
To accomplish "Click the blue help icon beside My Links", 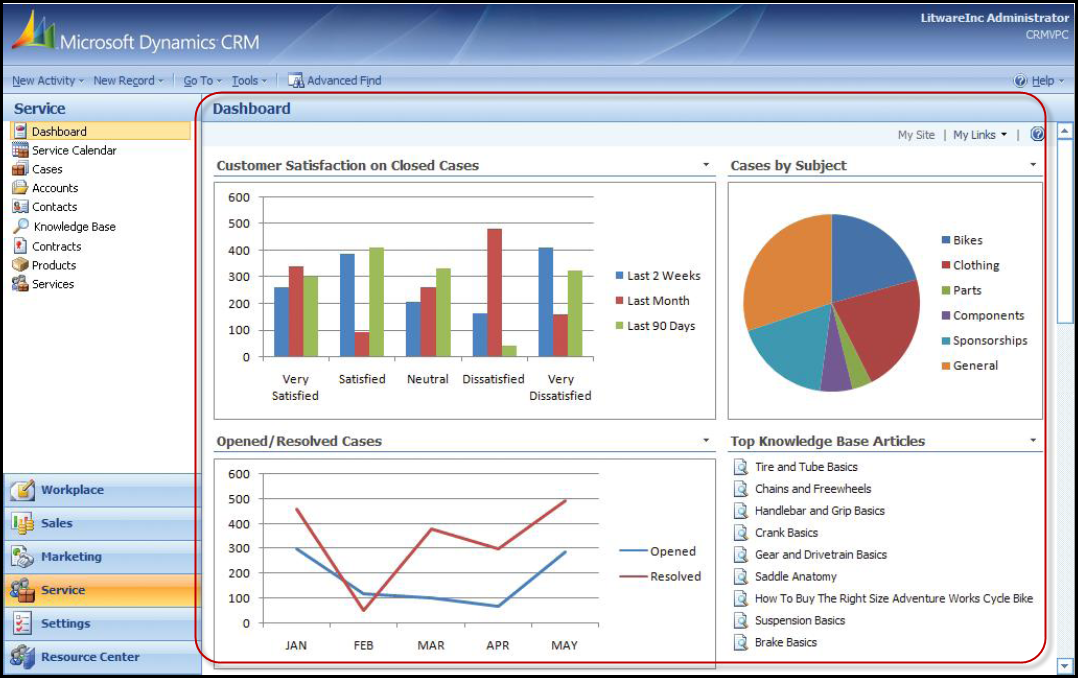I will click(x=1037, y=134).
